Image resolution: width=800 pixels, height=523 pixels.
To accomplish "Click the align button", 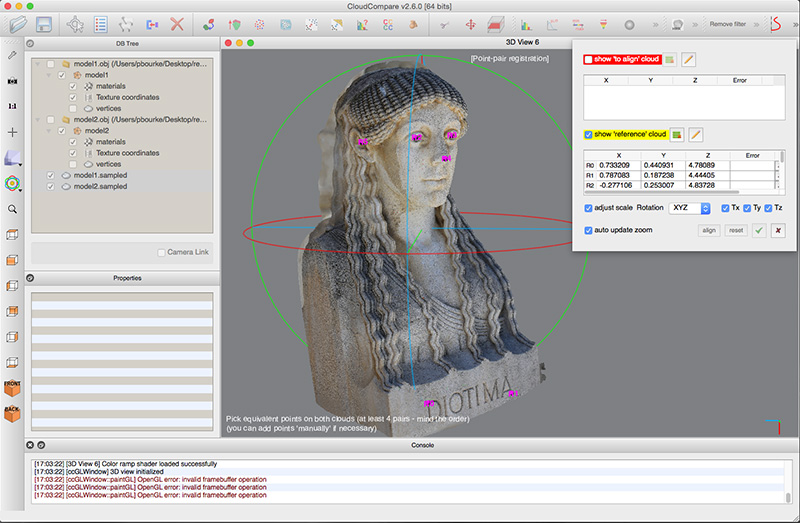I will [709, 231].
